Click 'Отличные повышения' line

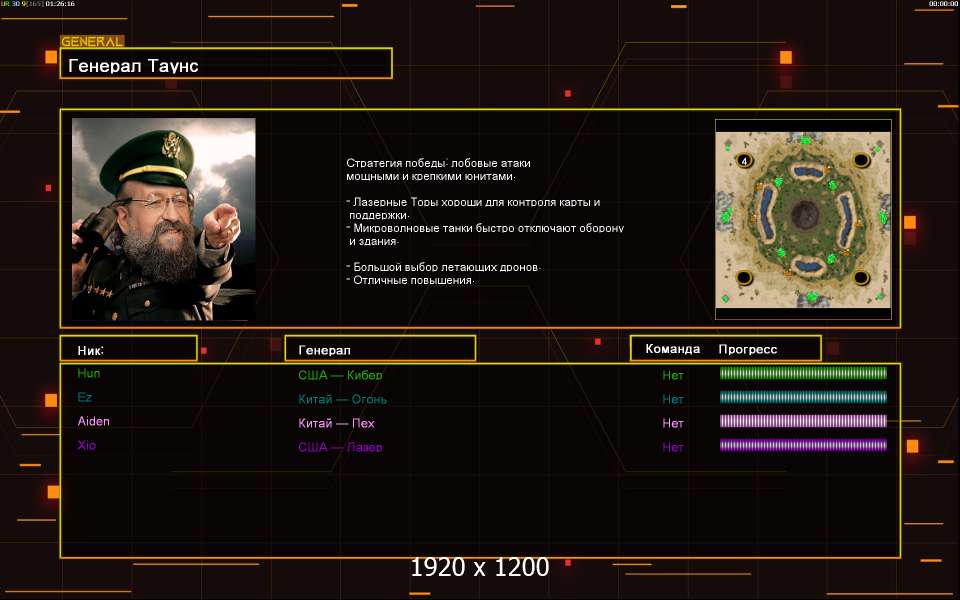coord(411,280)
